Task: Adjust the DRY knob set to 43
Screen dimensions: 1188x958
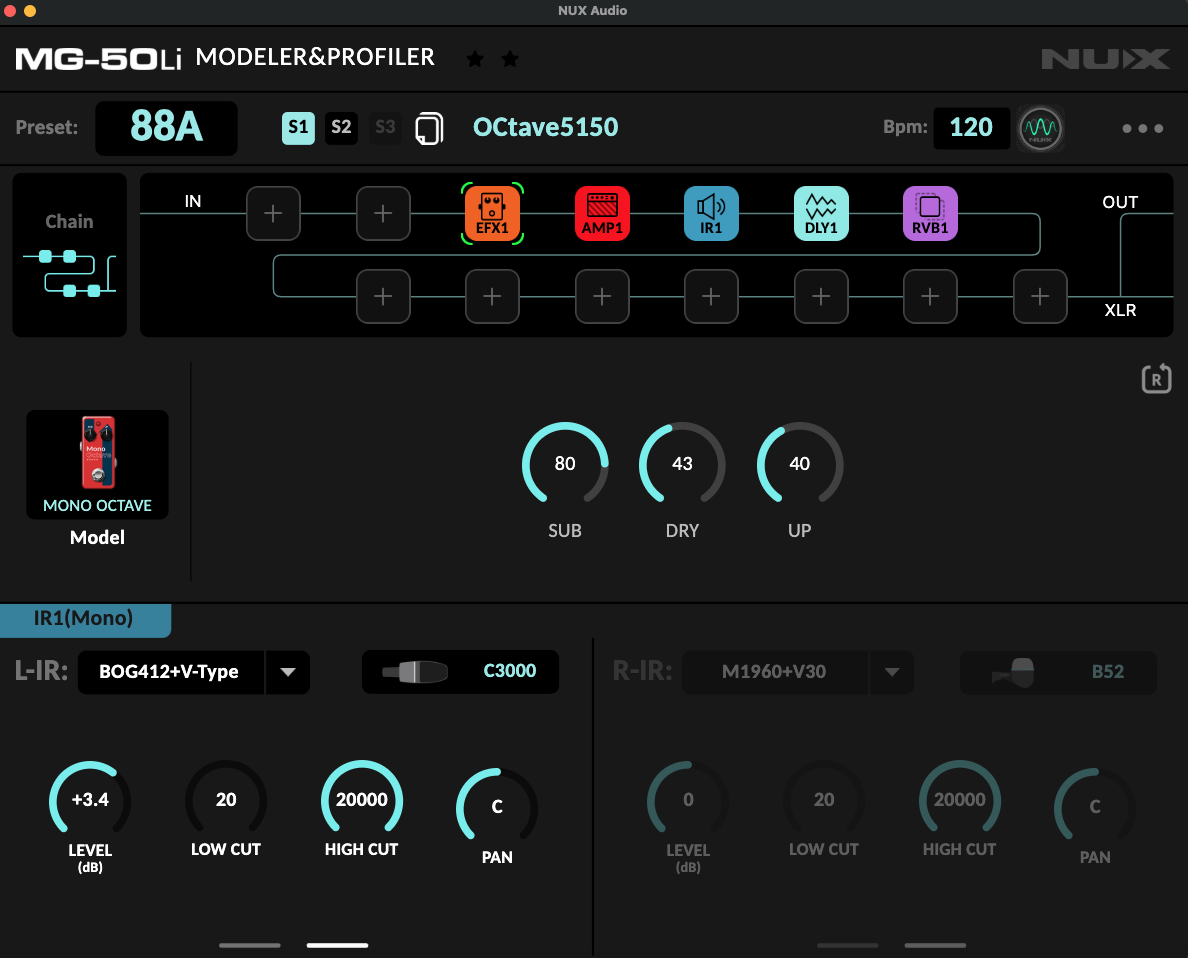Action: tap(682, 464)
